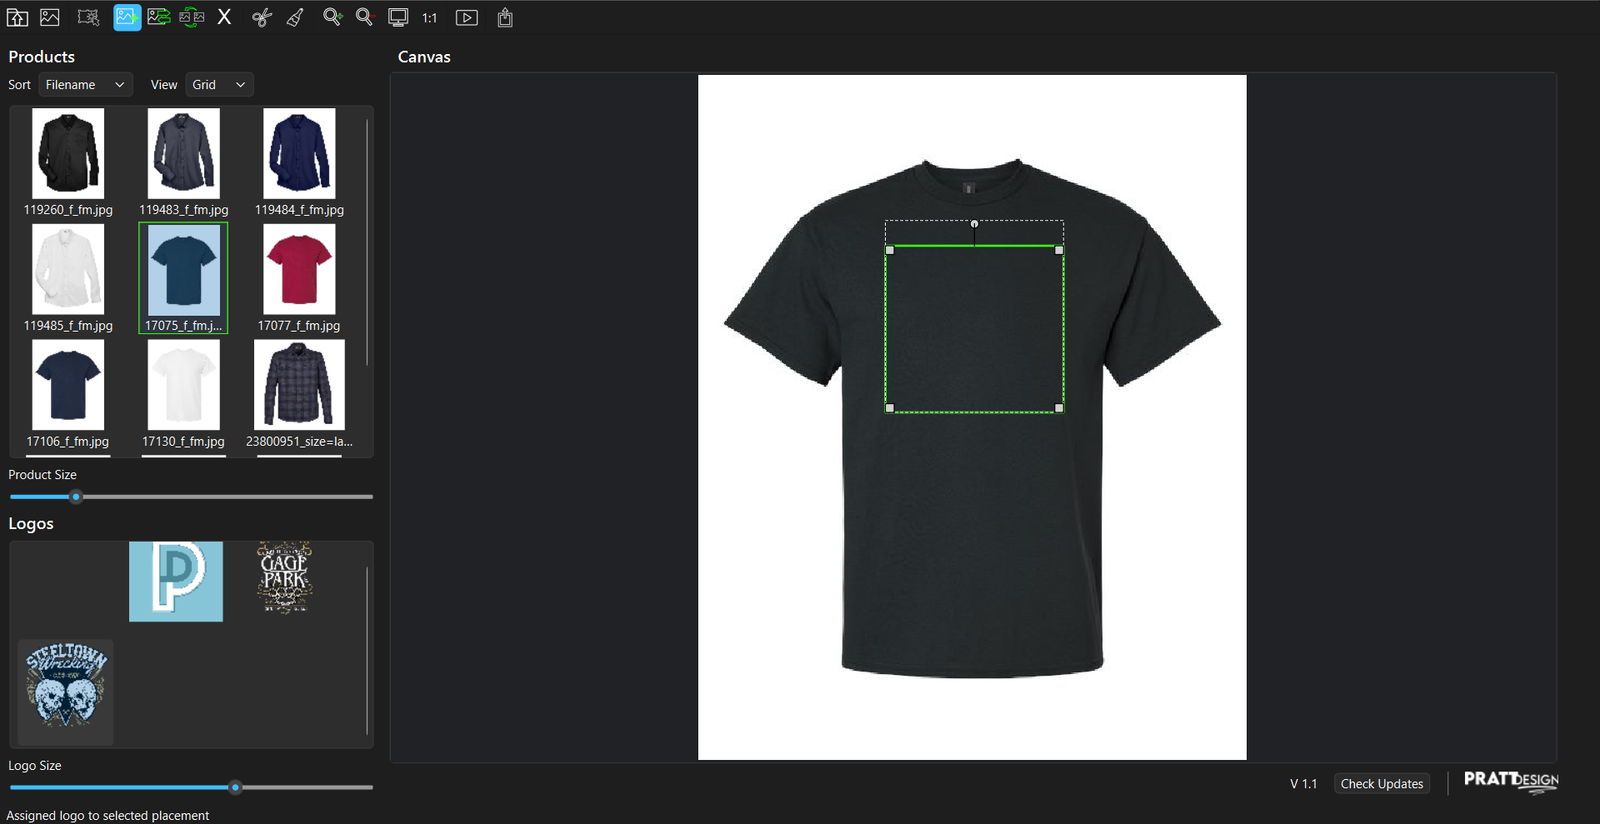1600x824 pixels.
Task: Click the open folder upload icon
Action: coord(17,17)
